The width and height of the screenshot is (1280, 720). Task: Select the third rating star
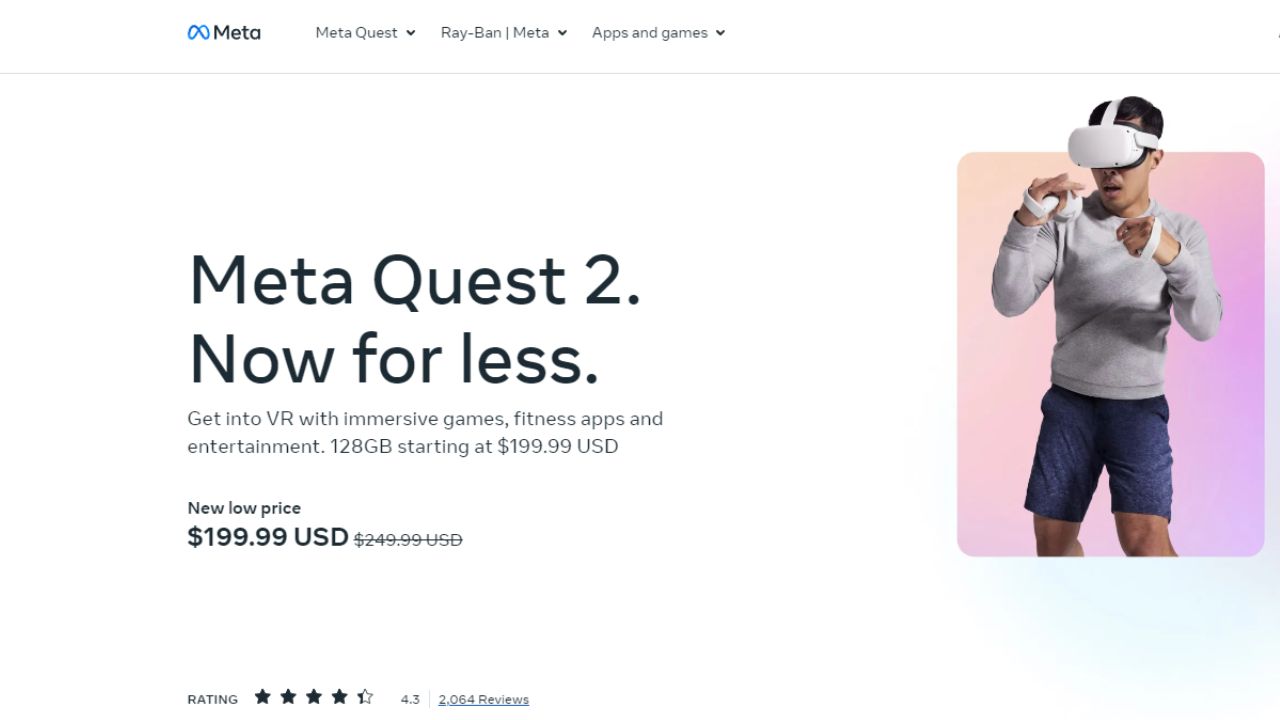pyautogui.click(x=314, y=697)
